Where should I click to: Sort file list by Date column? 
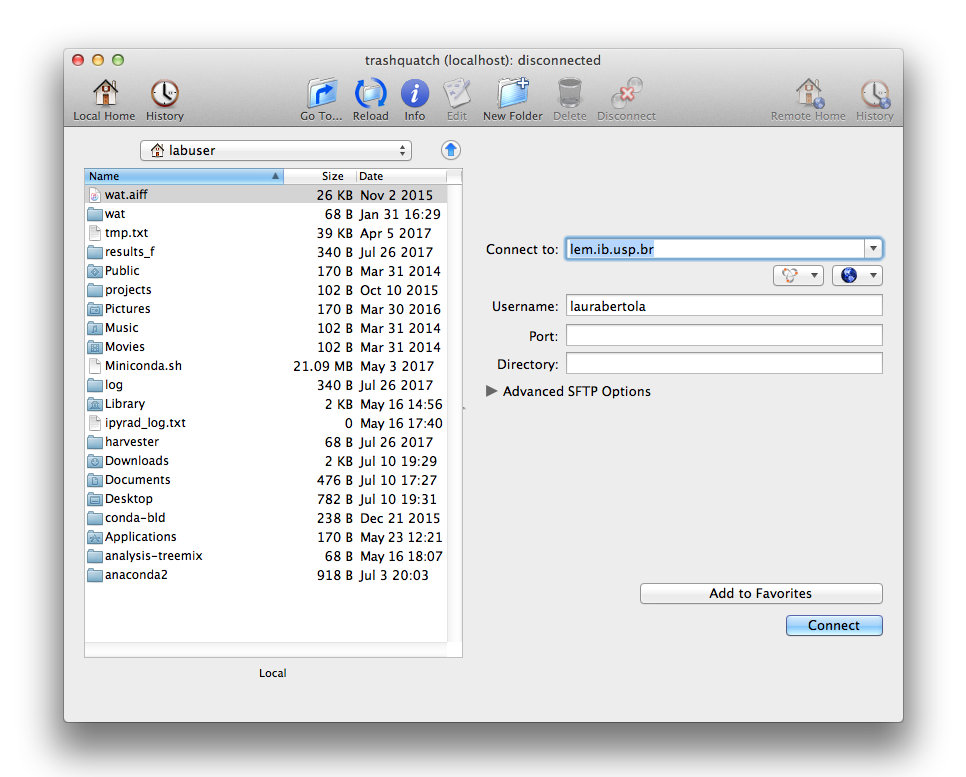pos(401,176)
